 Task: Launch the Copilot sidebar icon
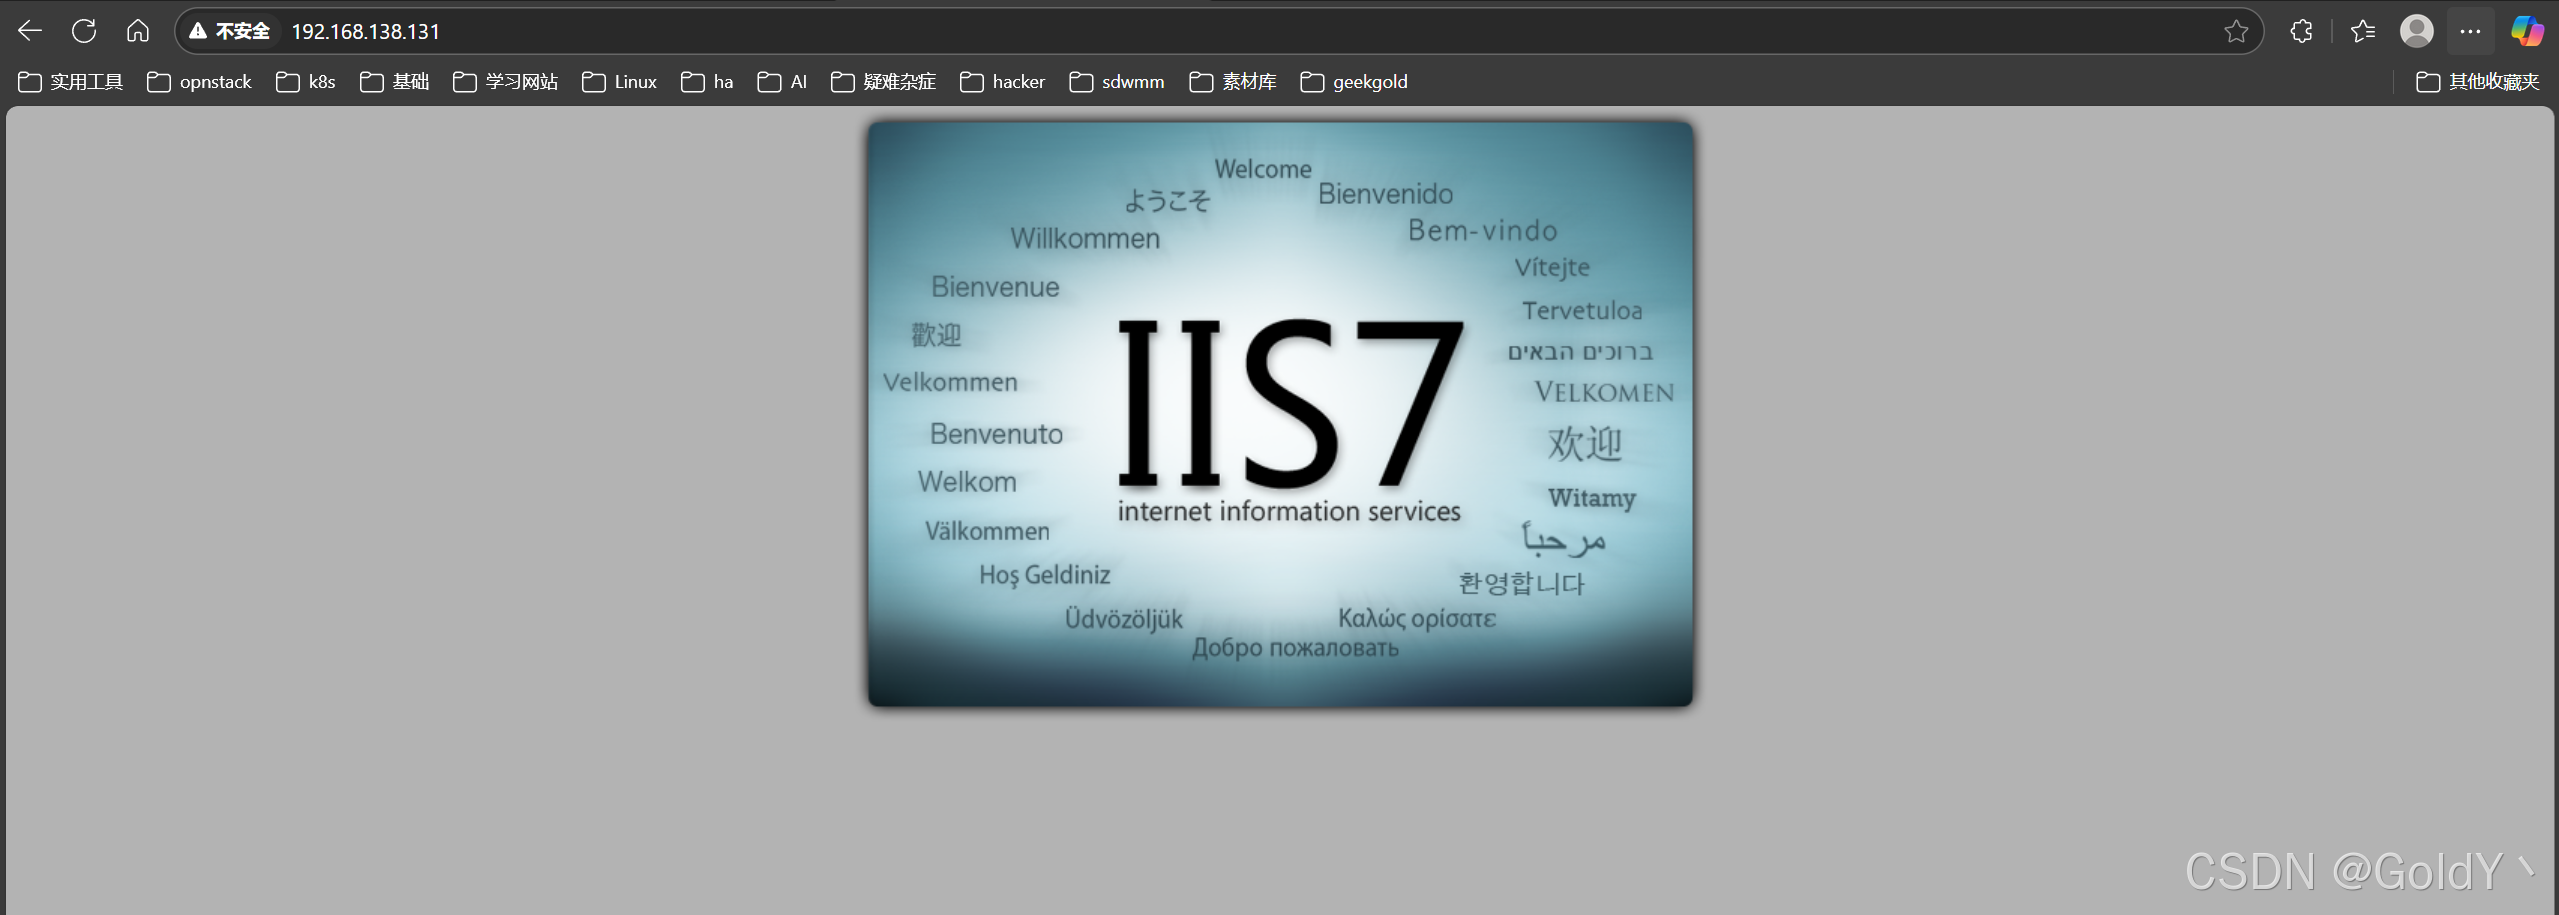2527,31
